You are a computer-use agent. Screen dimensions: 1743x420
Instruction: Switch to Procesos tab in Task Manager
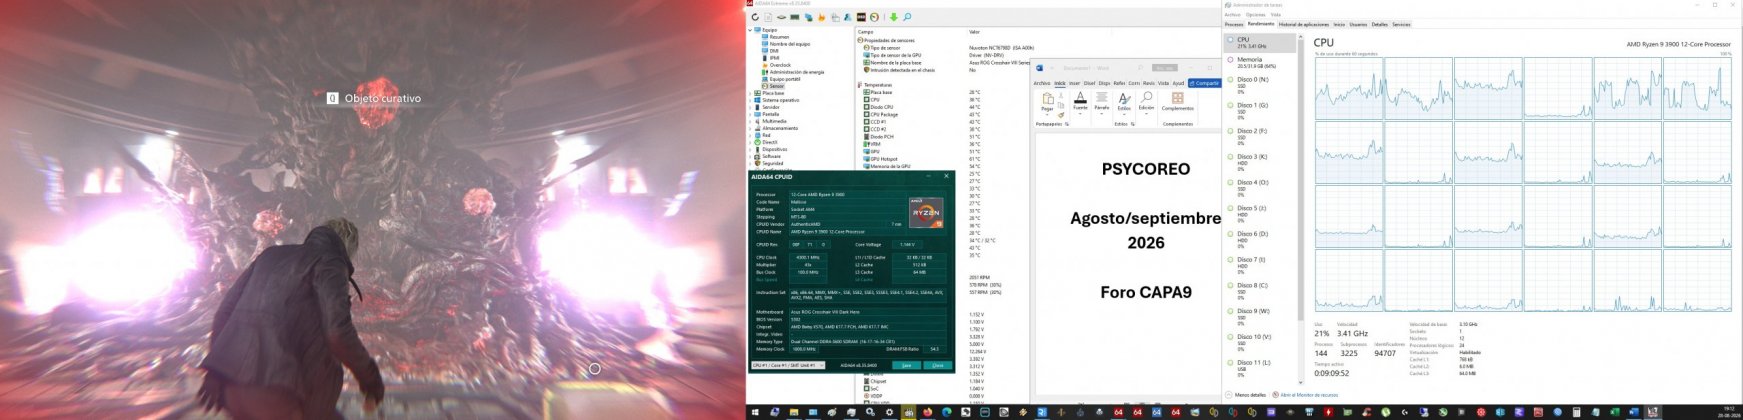1234,24
